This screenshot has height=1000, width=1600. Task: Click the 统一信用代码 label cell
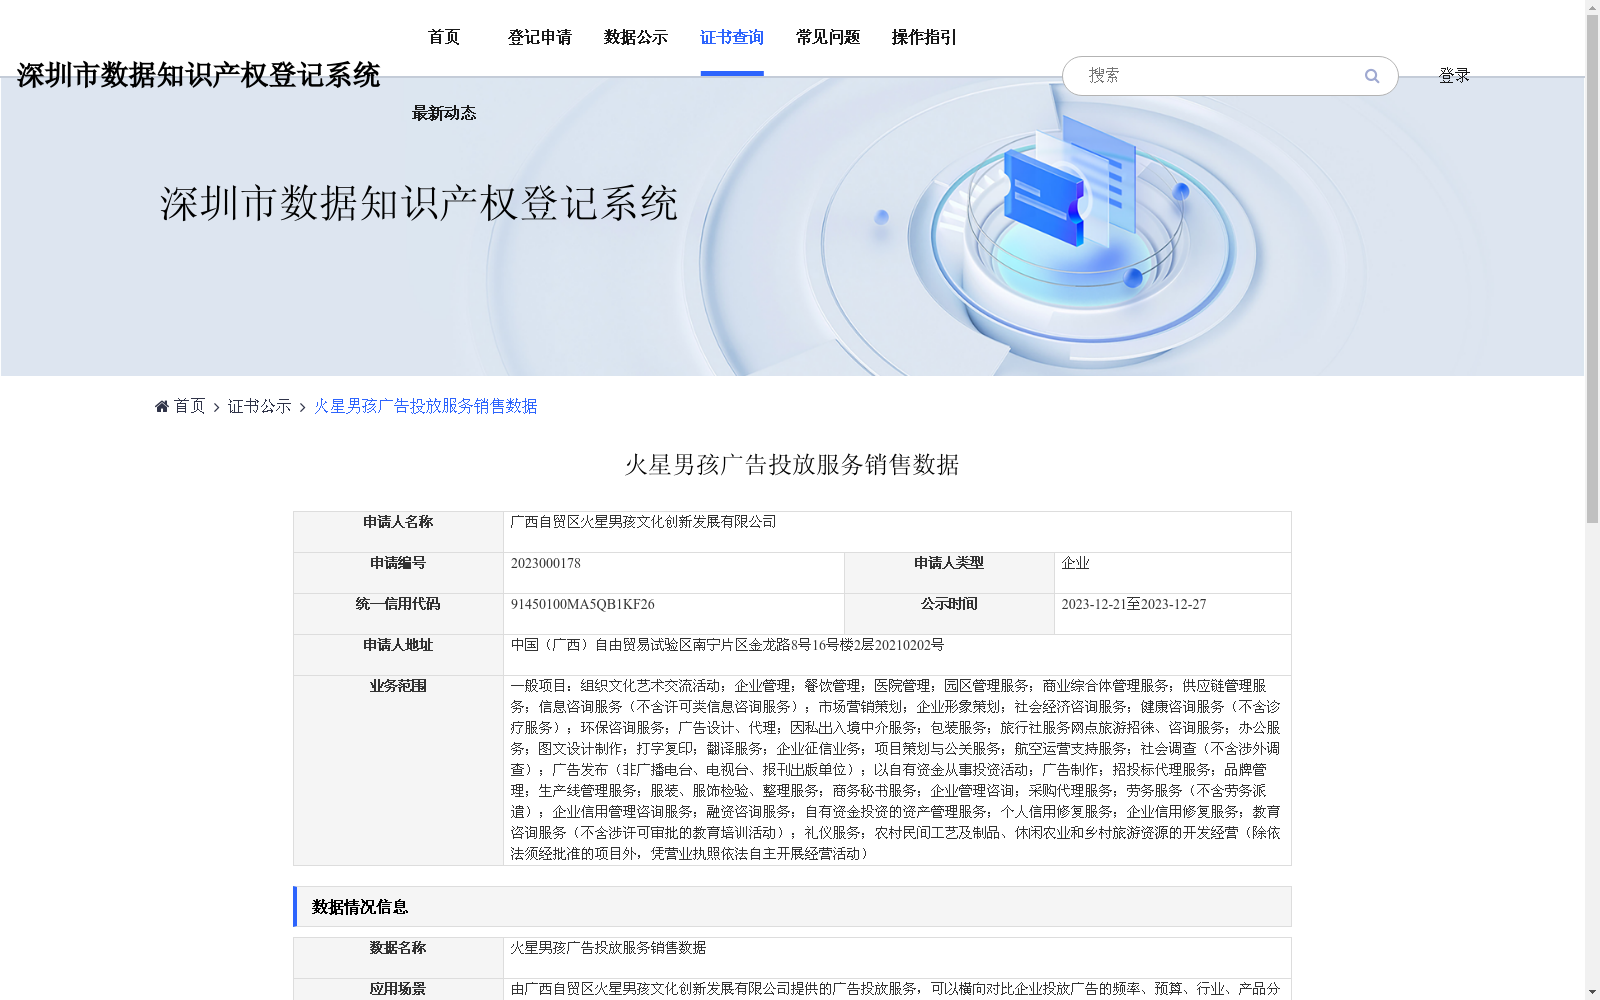click(x=398, y=614)
